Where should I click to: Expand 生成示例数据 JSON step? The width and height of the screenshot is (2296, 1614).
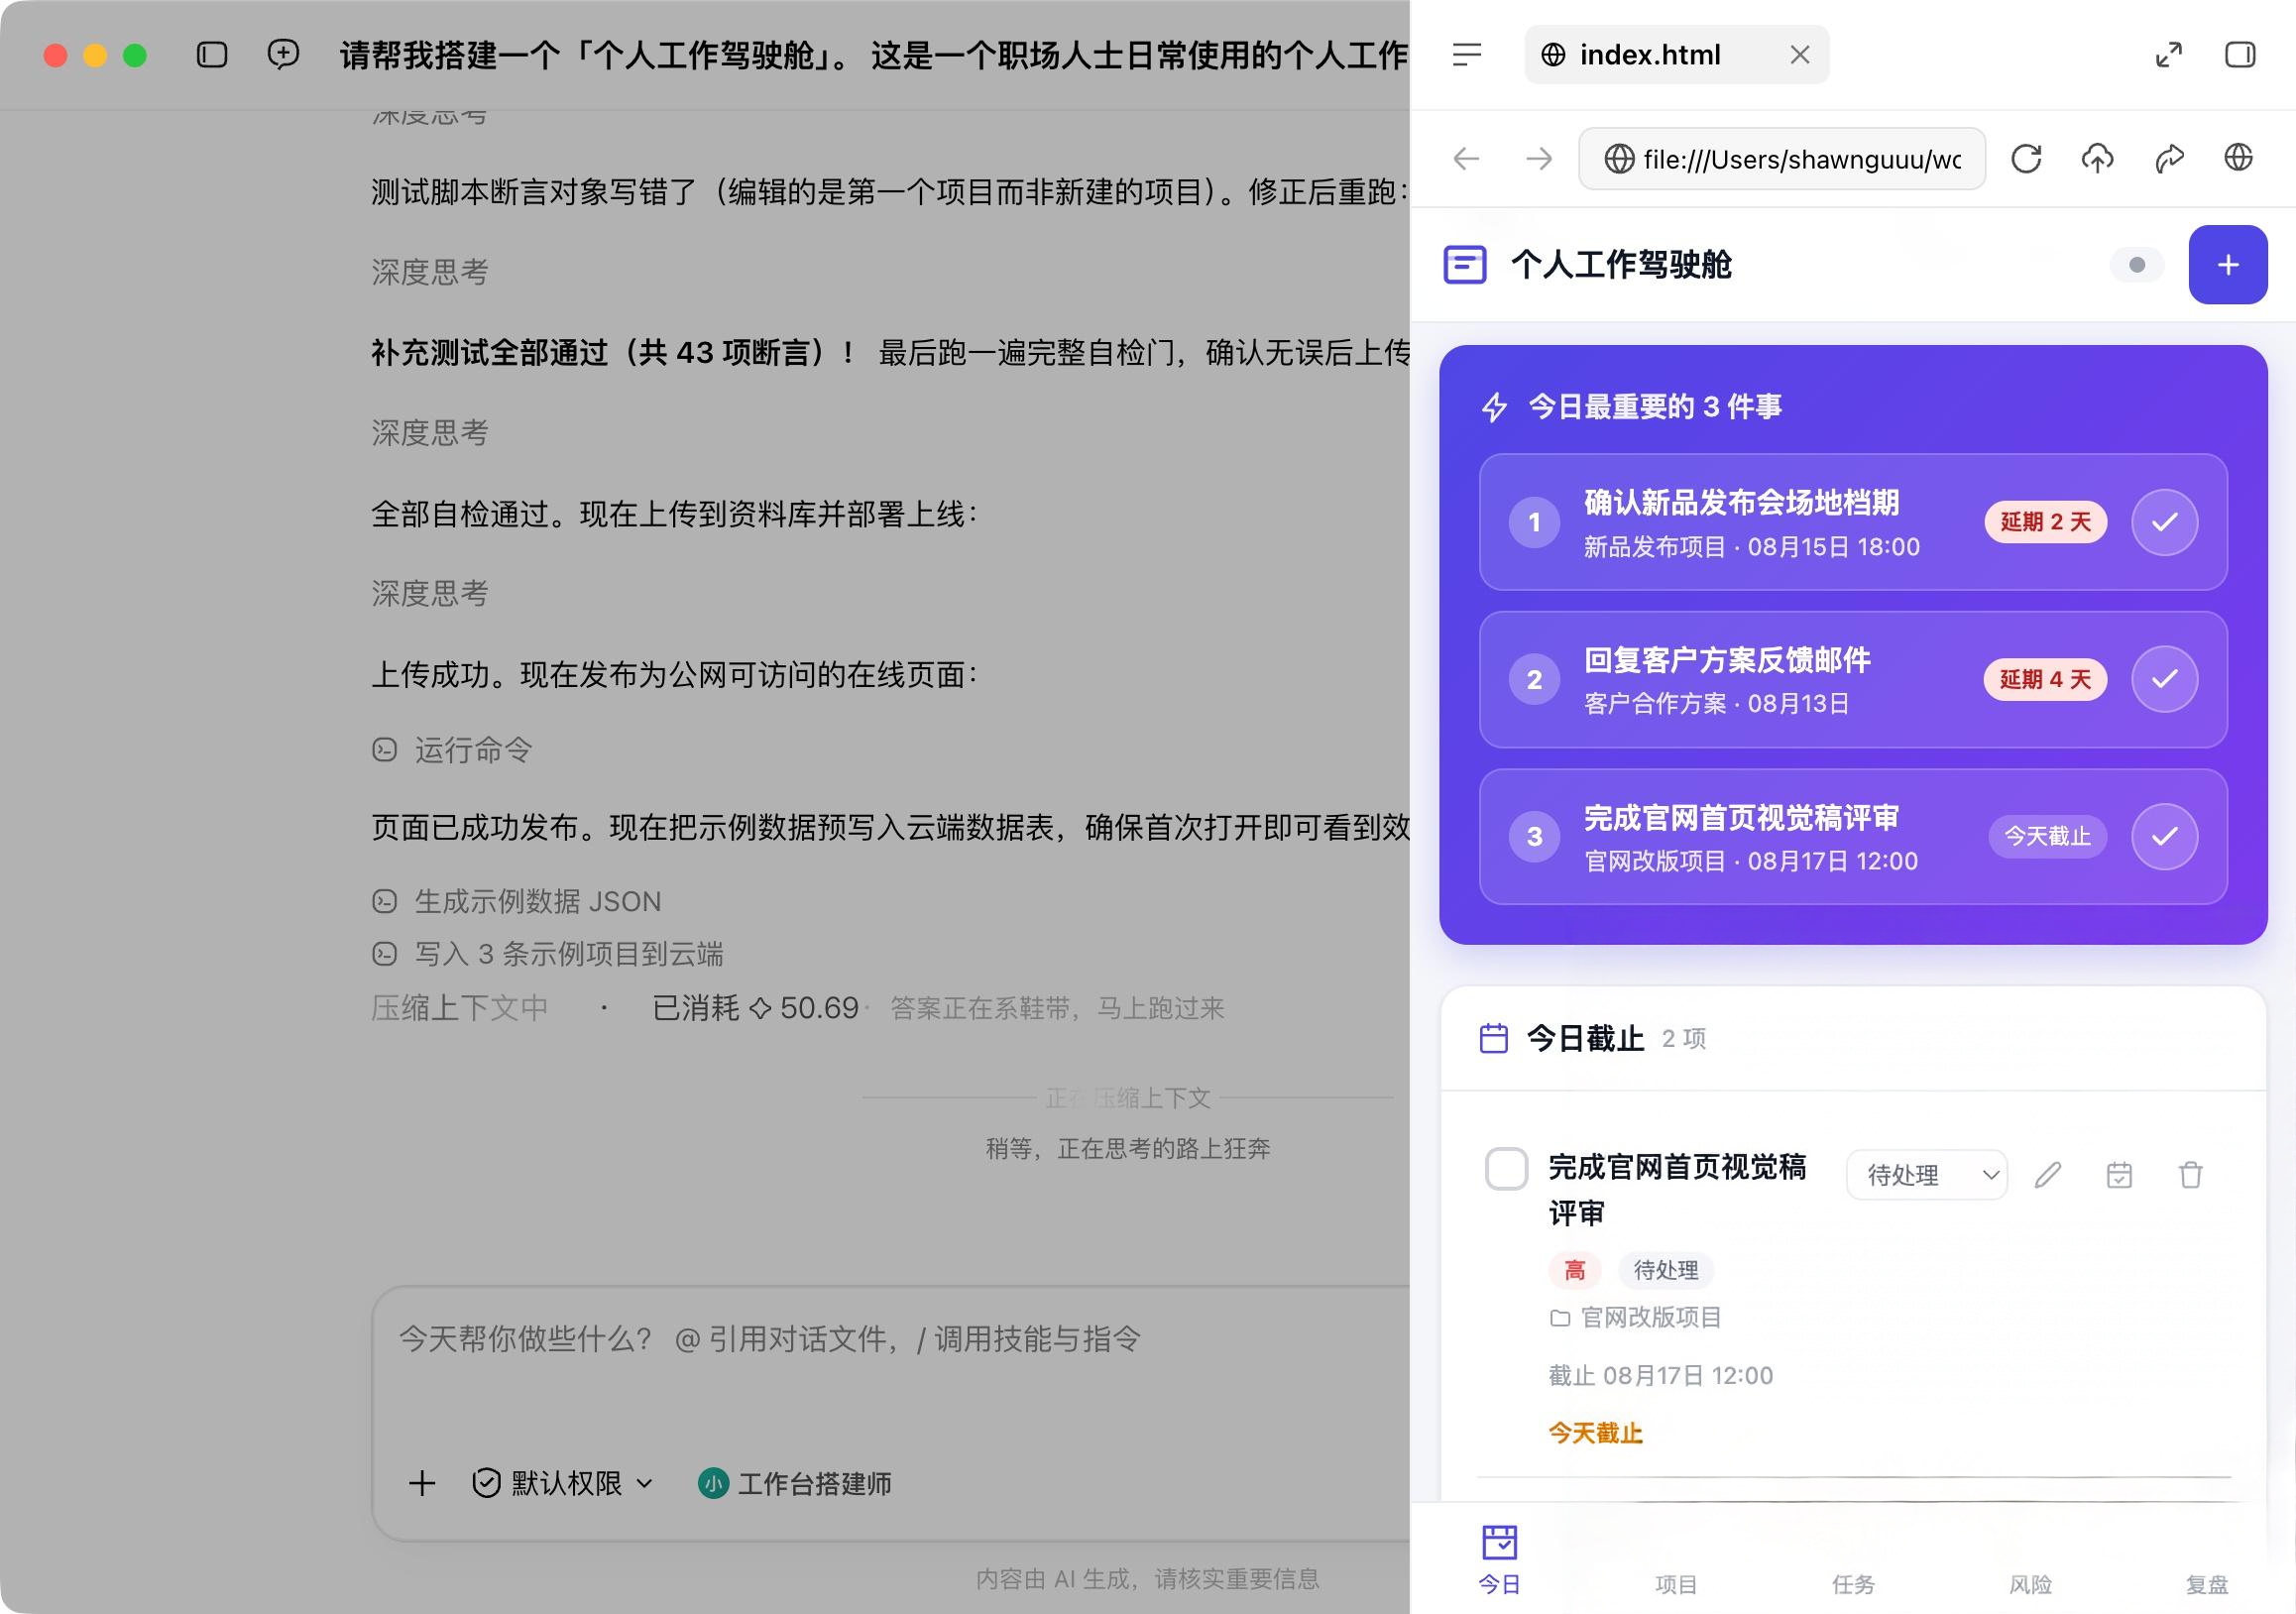click(x=516, y=901)
